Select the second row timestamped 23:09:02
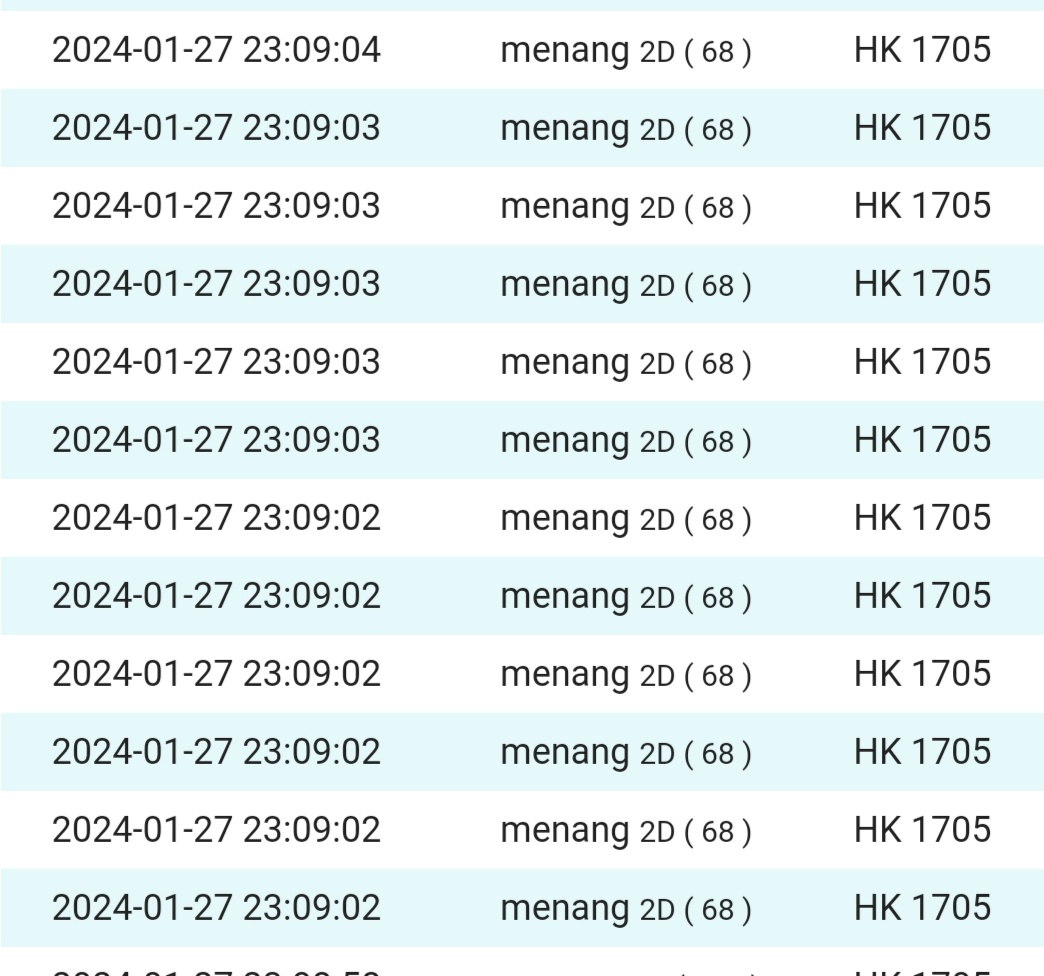The width and height of the screenshot is (1044, 976). point(216,596)
